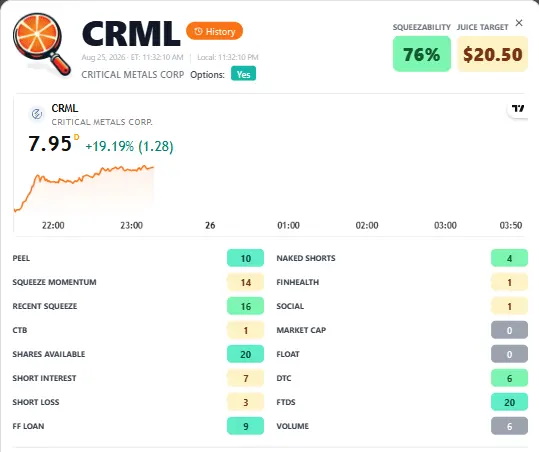The image size is (539, 452).
Task: Click the clock icon inside the History button
Action: (x=198, y=31)
